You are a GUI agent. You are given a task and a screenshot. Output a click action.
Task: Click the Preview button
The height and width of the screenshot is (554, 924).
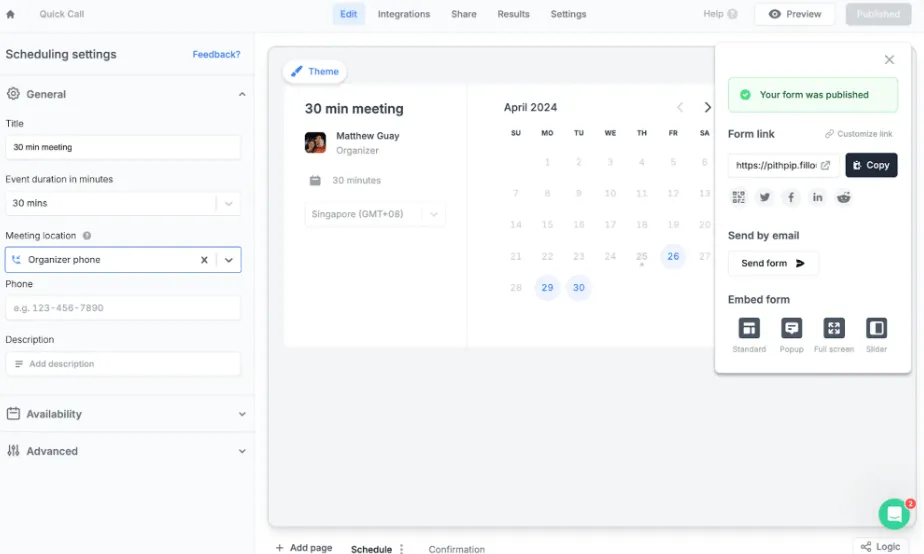tap(794, 14)
